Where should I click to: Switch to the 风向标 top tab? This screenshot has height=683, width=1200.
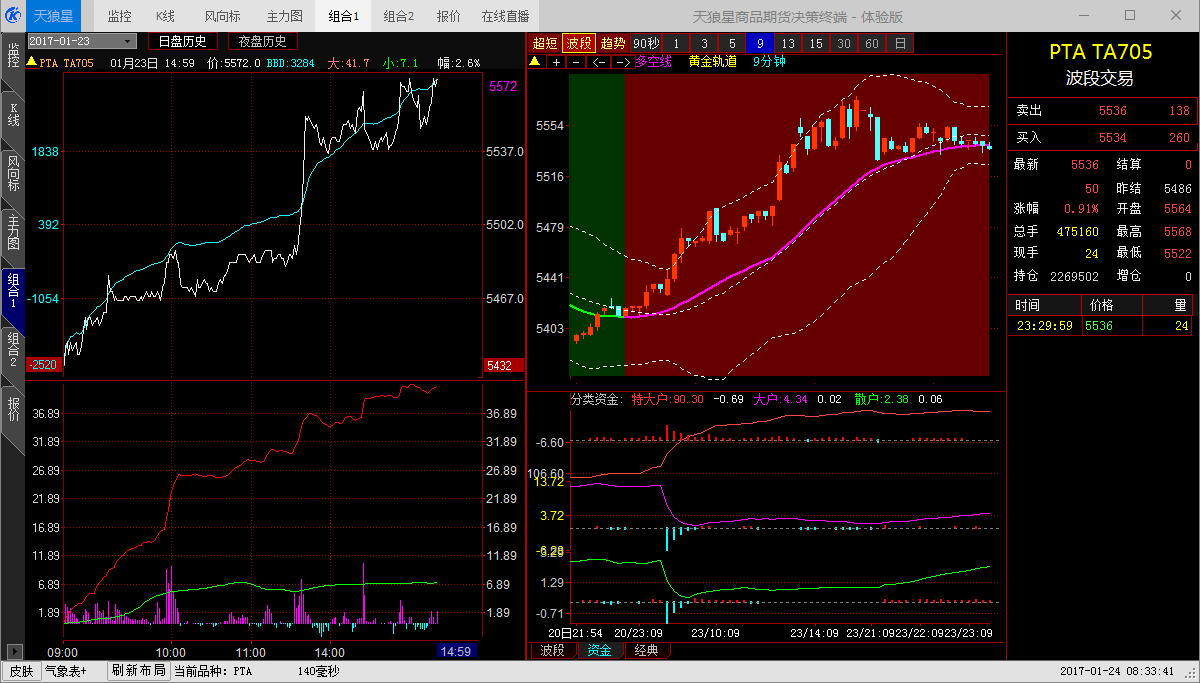point(221,16)
